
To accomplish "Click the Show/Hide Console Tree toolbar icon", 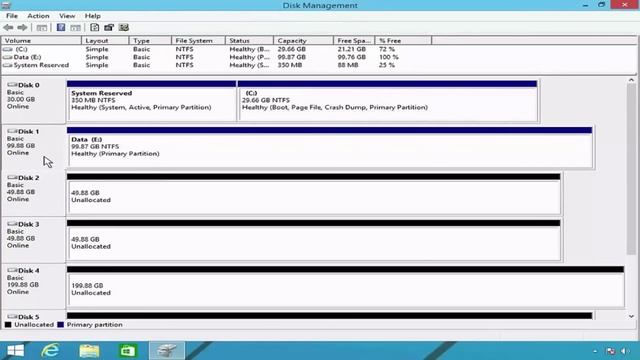I will coord(42,28).
